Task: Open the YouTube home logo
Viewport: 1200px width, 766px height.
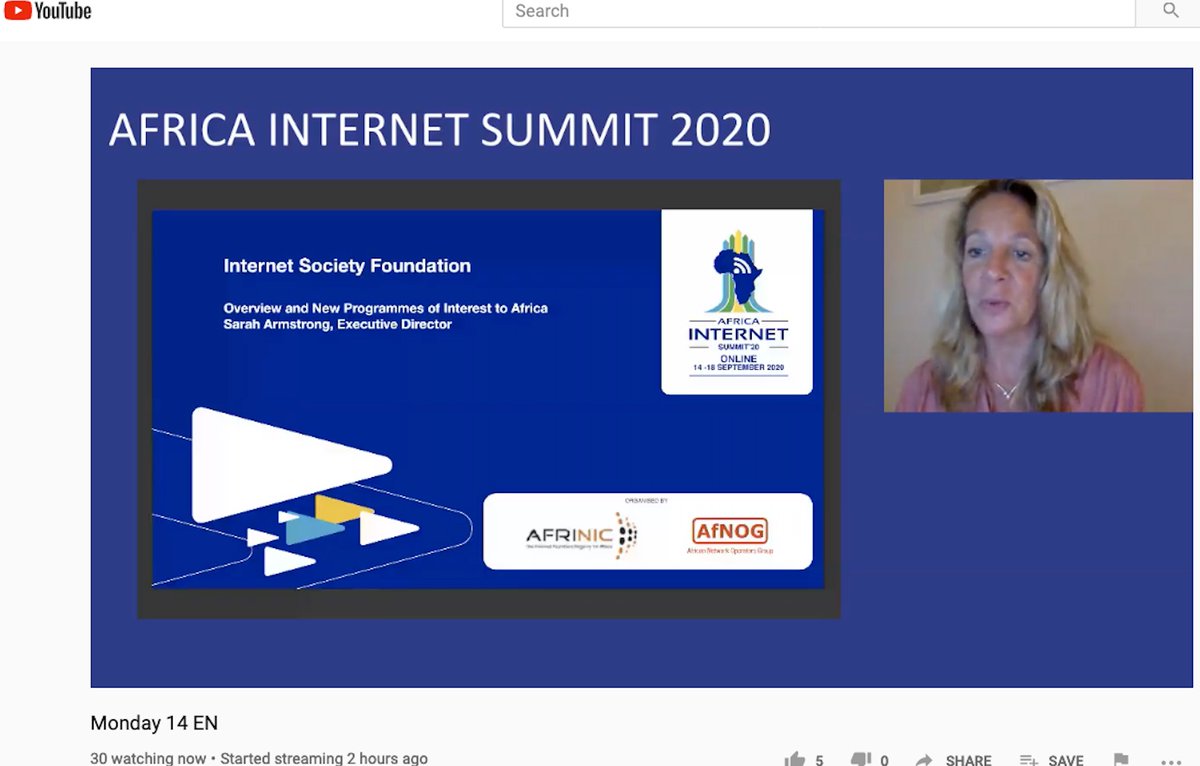Action: 48,11
